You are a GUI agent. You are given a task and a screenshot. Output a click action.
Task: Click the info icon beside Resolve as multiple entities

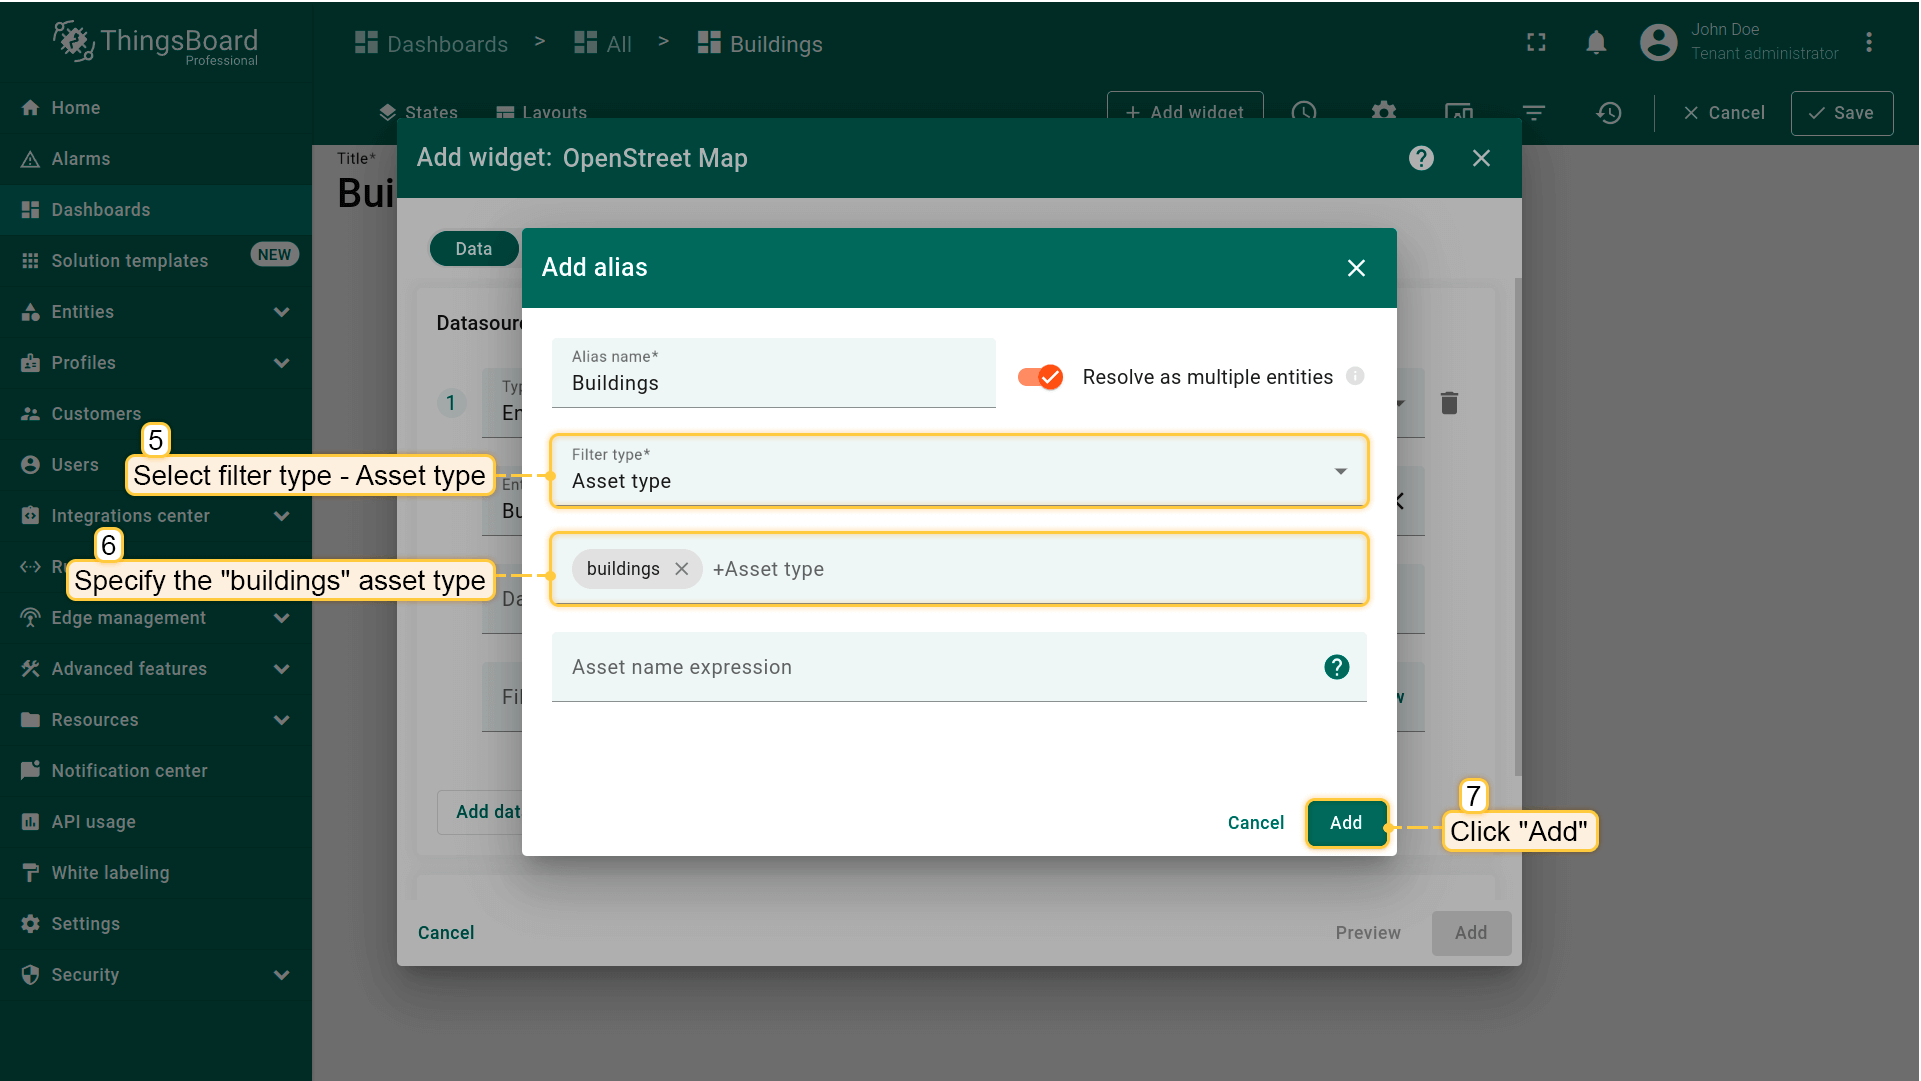pyautogui.click(x=1355, y=376)
